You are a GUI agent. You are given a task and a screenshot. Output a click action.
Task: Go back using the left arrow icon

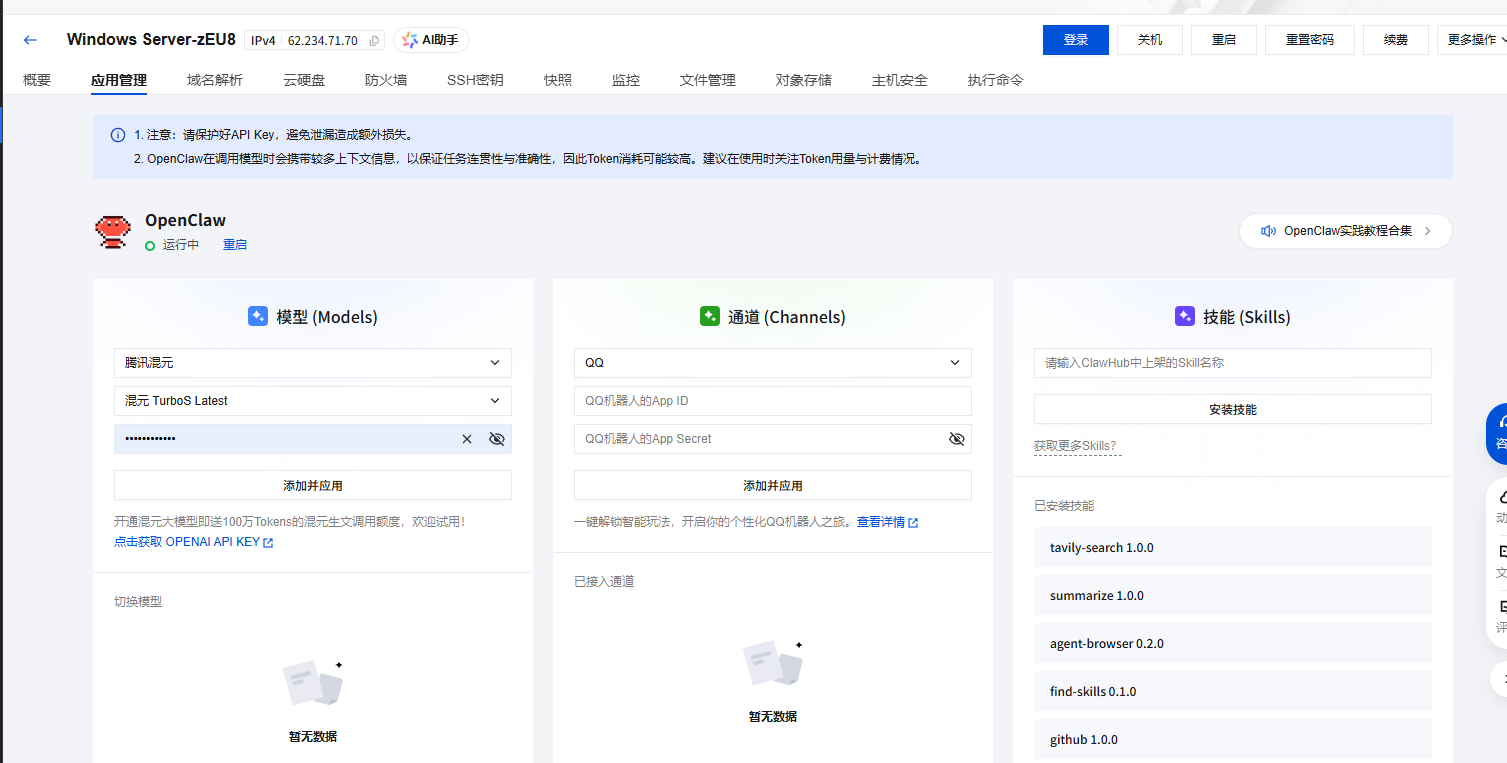pyautogui.click(x=30, y=40)
